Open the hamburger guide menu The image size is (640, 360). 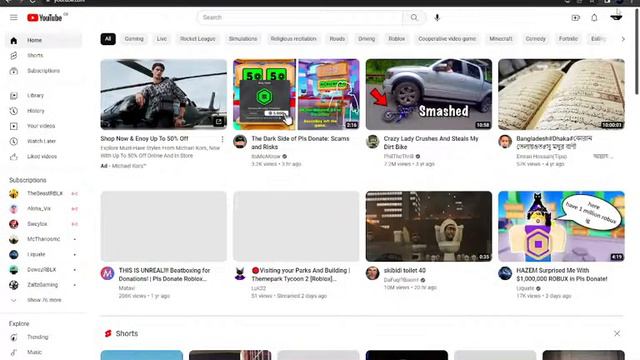13,18
